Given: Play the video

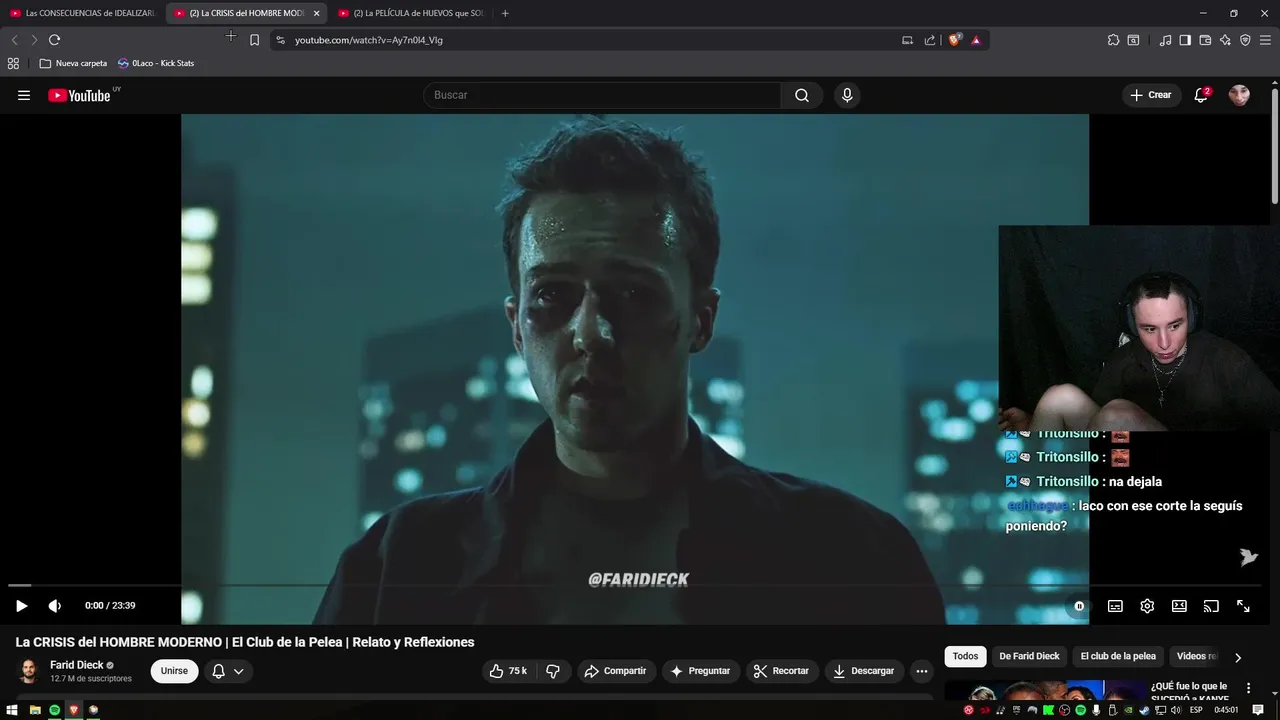Looking at the screenshot, I should (x=21, y=605).
